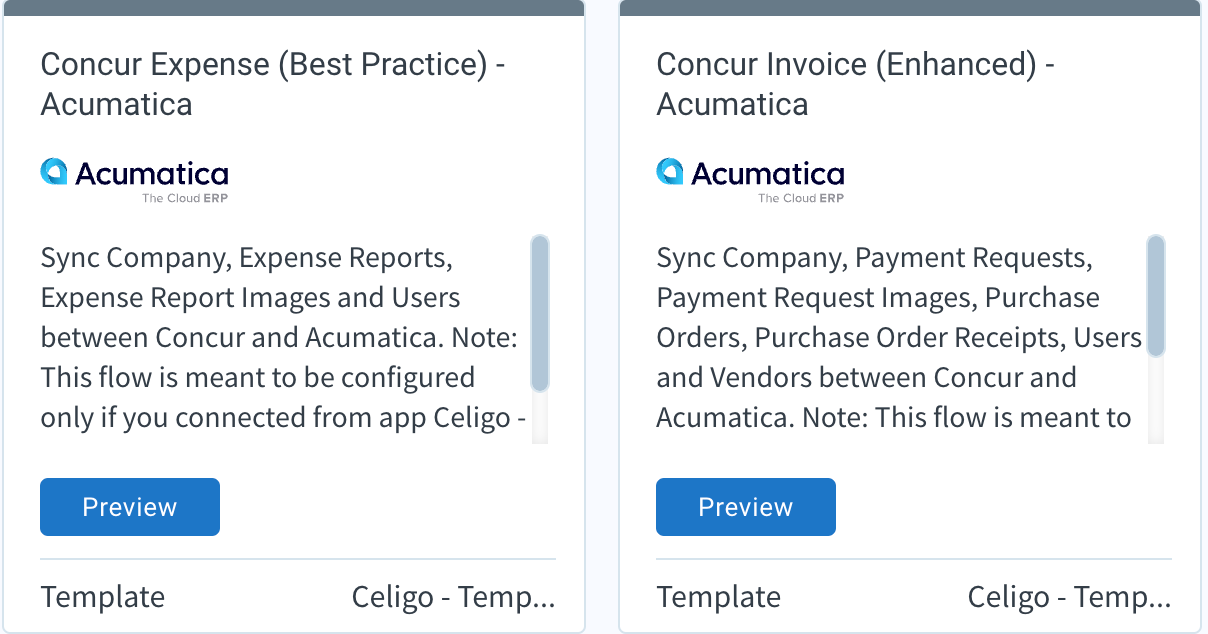
Task: Click the scrollbar track below the thumb in the Expense card
Action: tap(540, 418)
